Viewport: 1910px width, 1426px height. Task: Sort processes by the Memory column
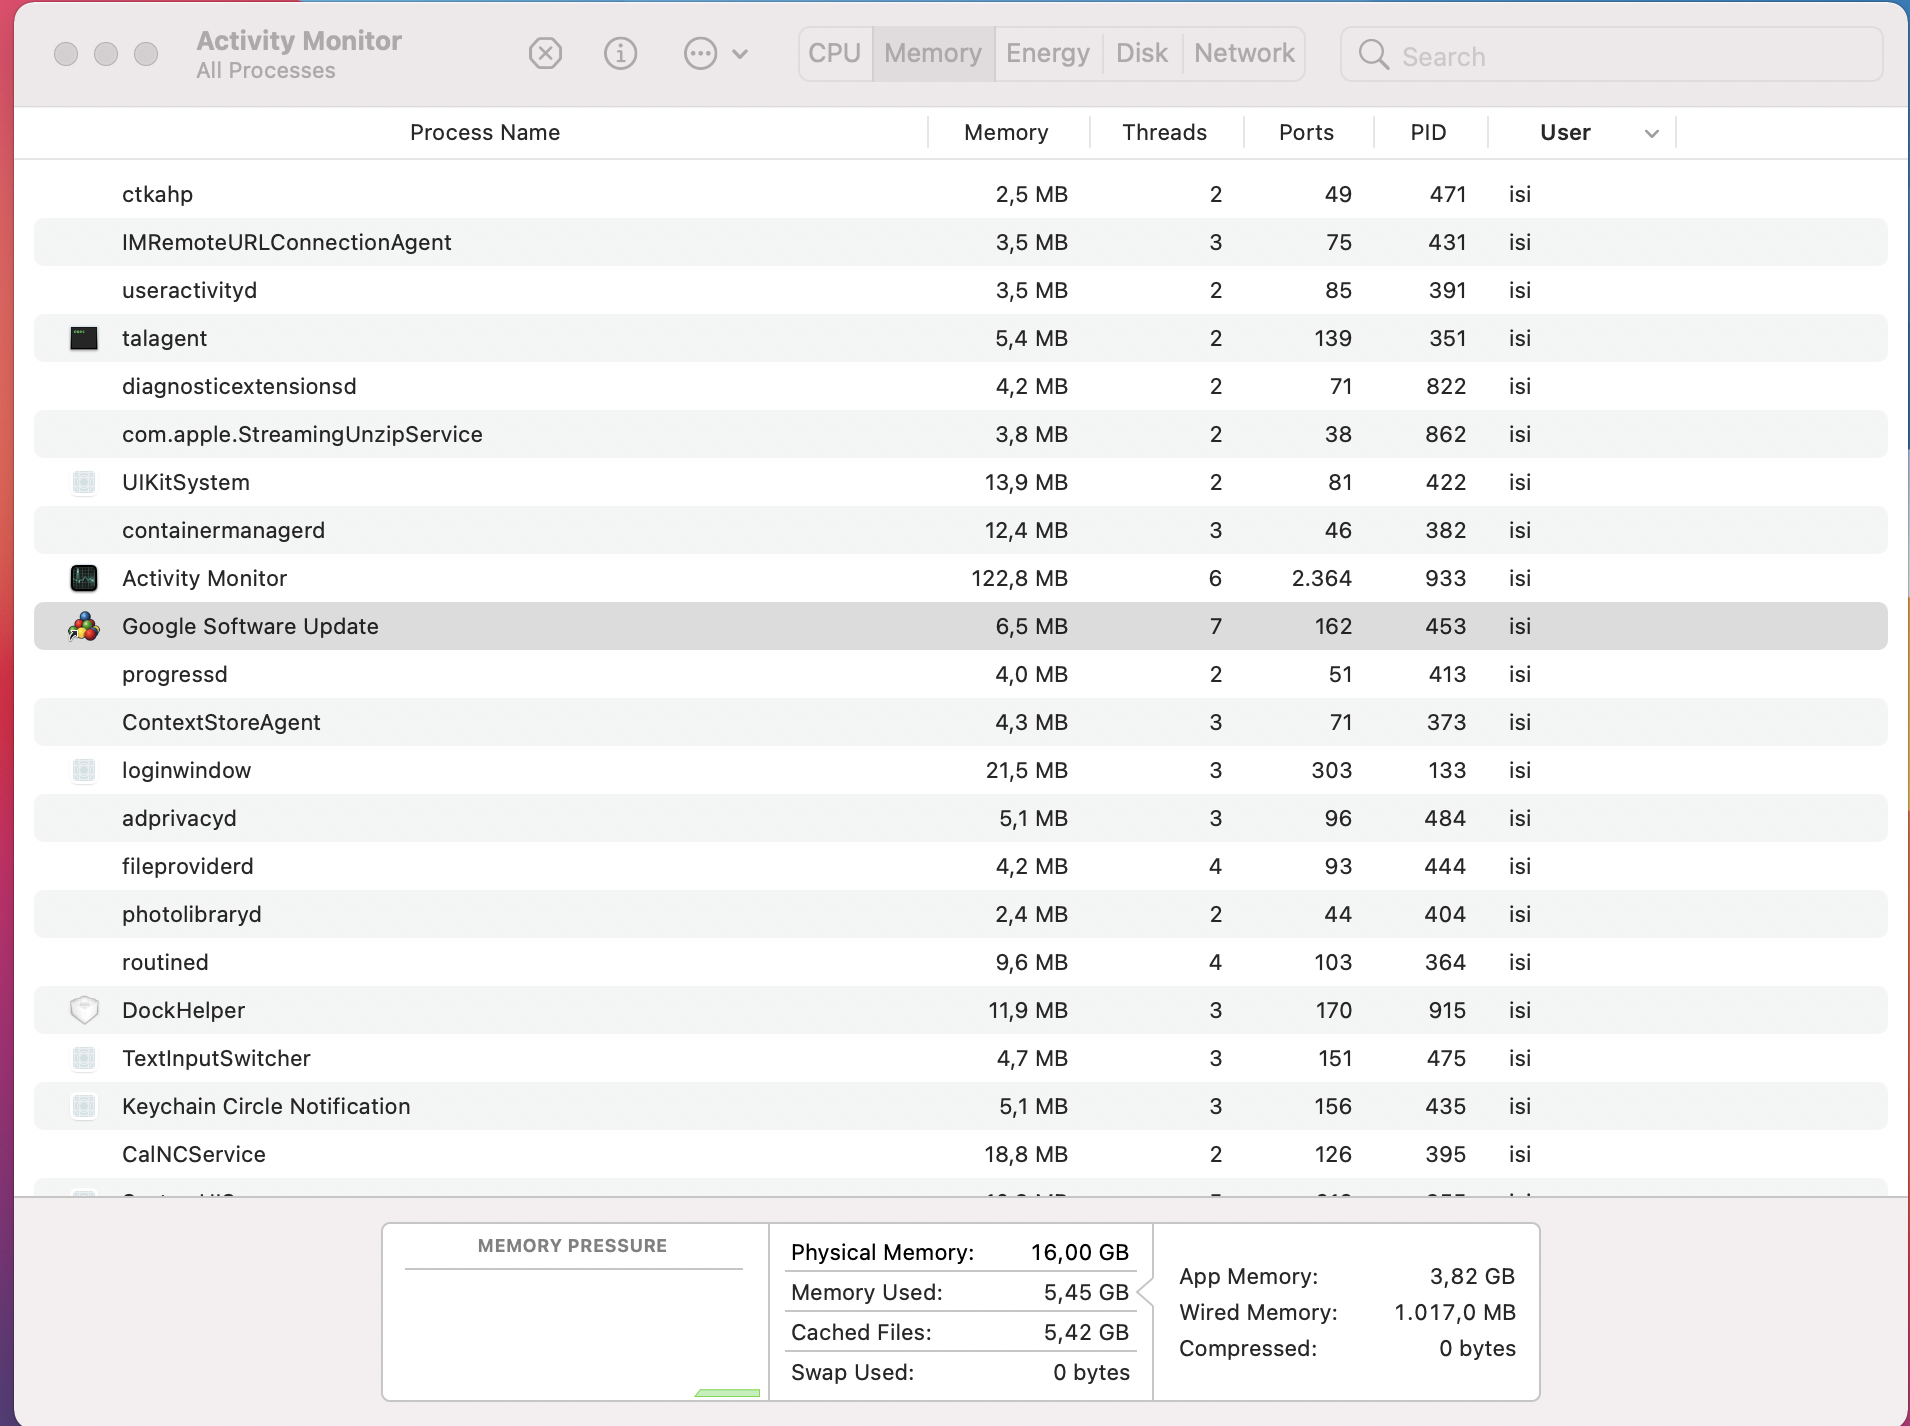(x=1004, y=132)
